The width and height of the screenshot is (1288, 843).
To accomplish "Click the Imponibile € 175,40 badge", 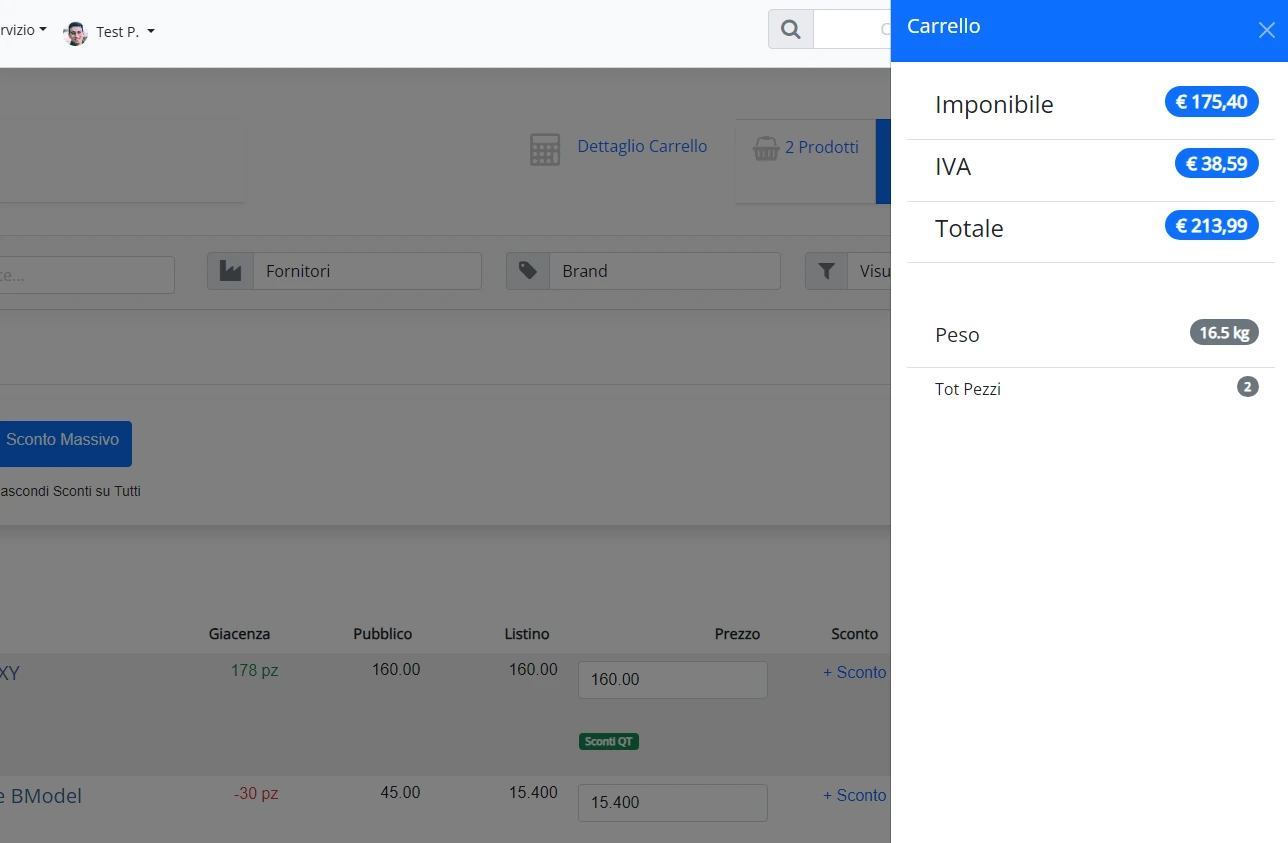I will click(1212, 101).
